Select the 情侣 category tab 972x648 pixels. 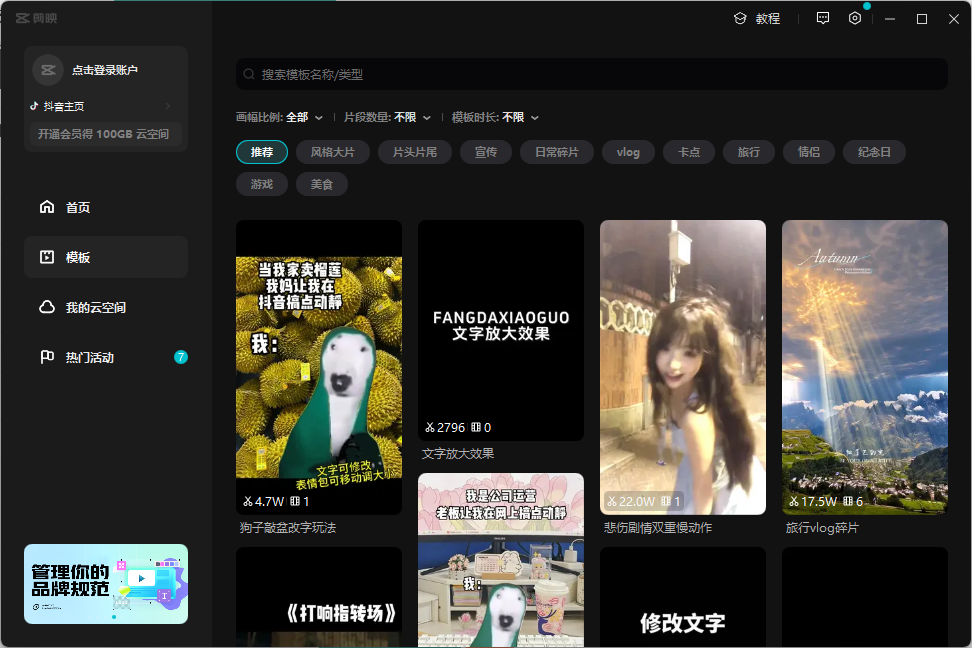pyautogui.click(x=809, y=152)
